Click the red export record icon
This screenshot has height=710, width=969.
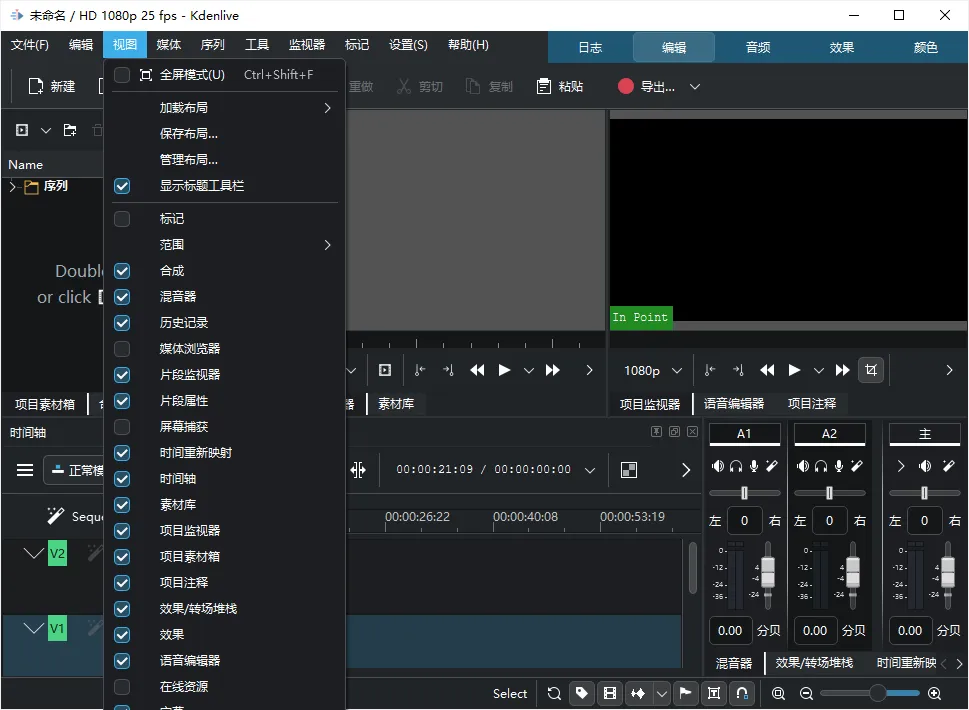625,87
